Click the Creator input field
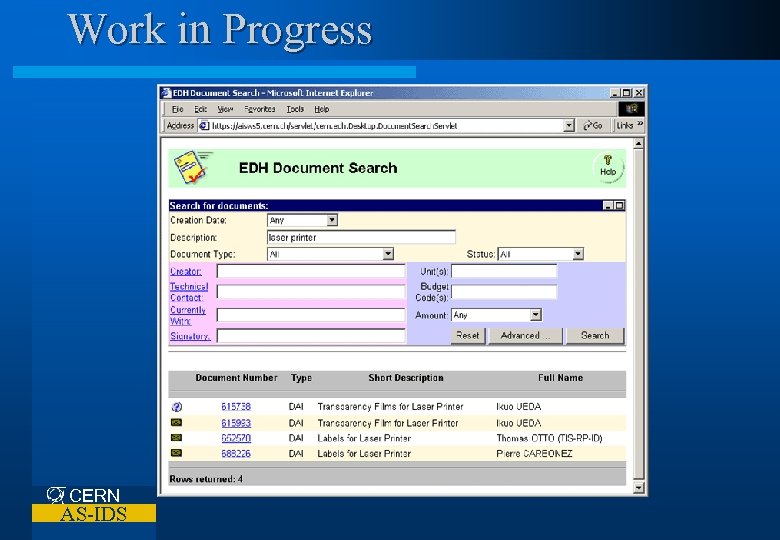This screenshot has width=780, height=540. (311, 271)
